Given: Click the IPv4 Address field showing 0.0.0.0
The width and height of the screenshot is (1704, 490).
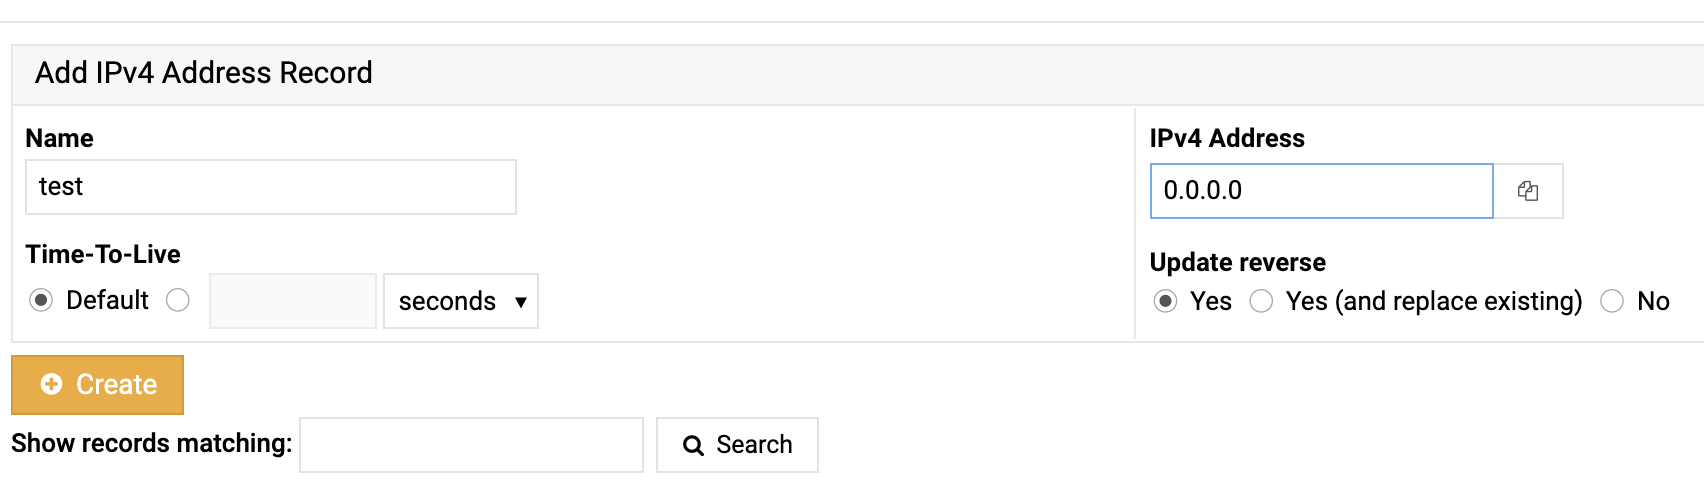Looking at the screenshot, I should tap(1321, 191).
